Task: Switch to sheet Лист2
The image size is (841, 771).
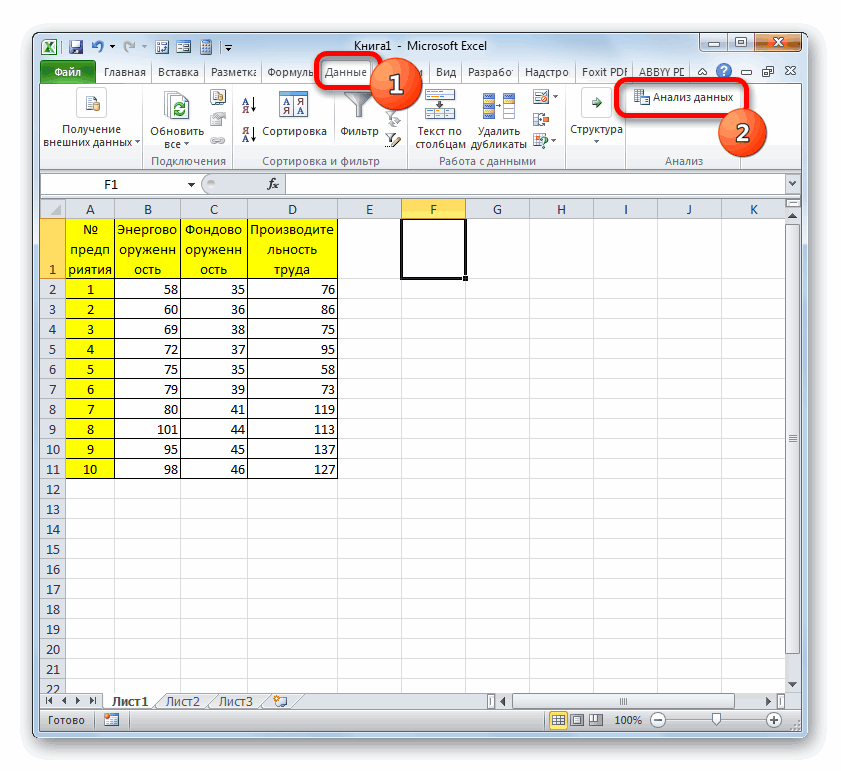Action: click(x=182, y=702)
